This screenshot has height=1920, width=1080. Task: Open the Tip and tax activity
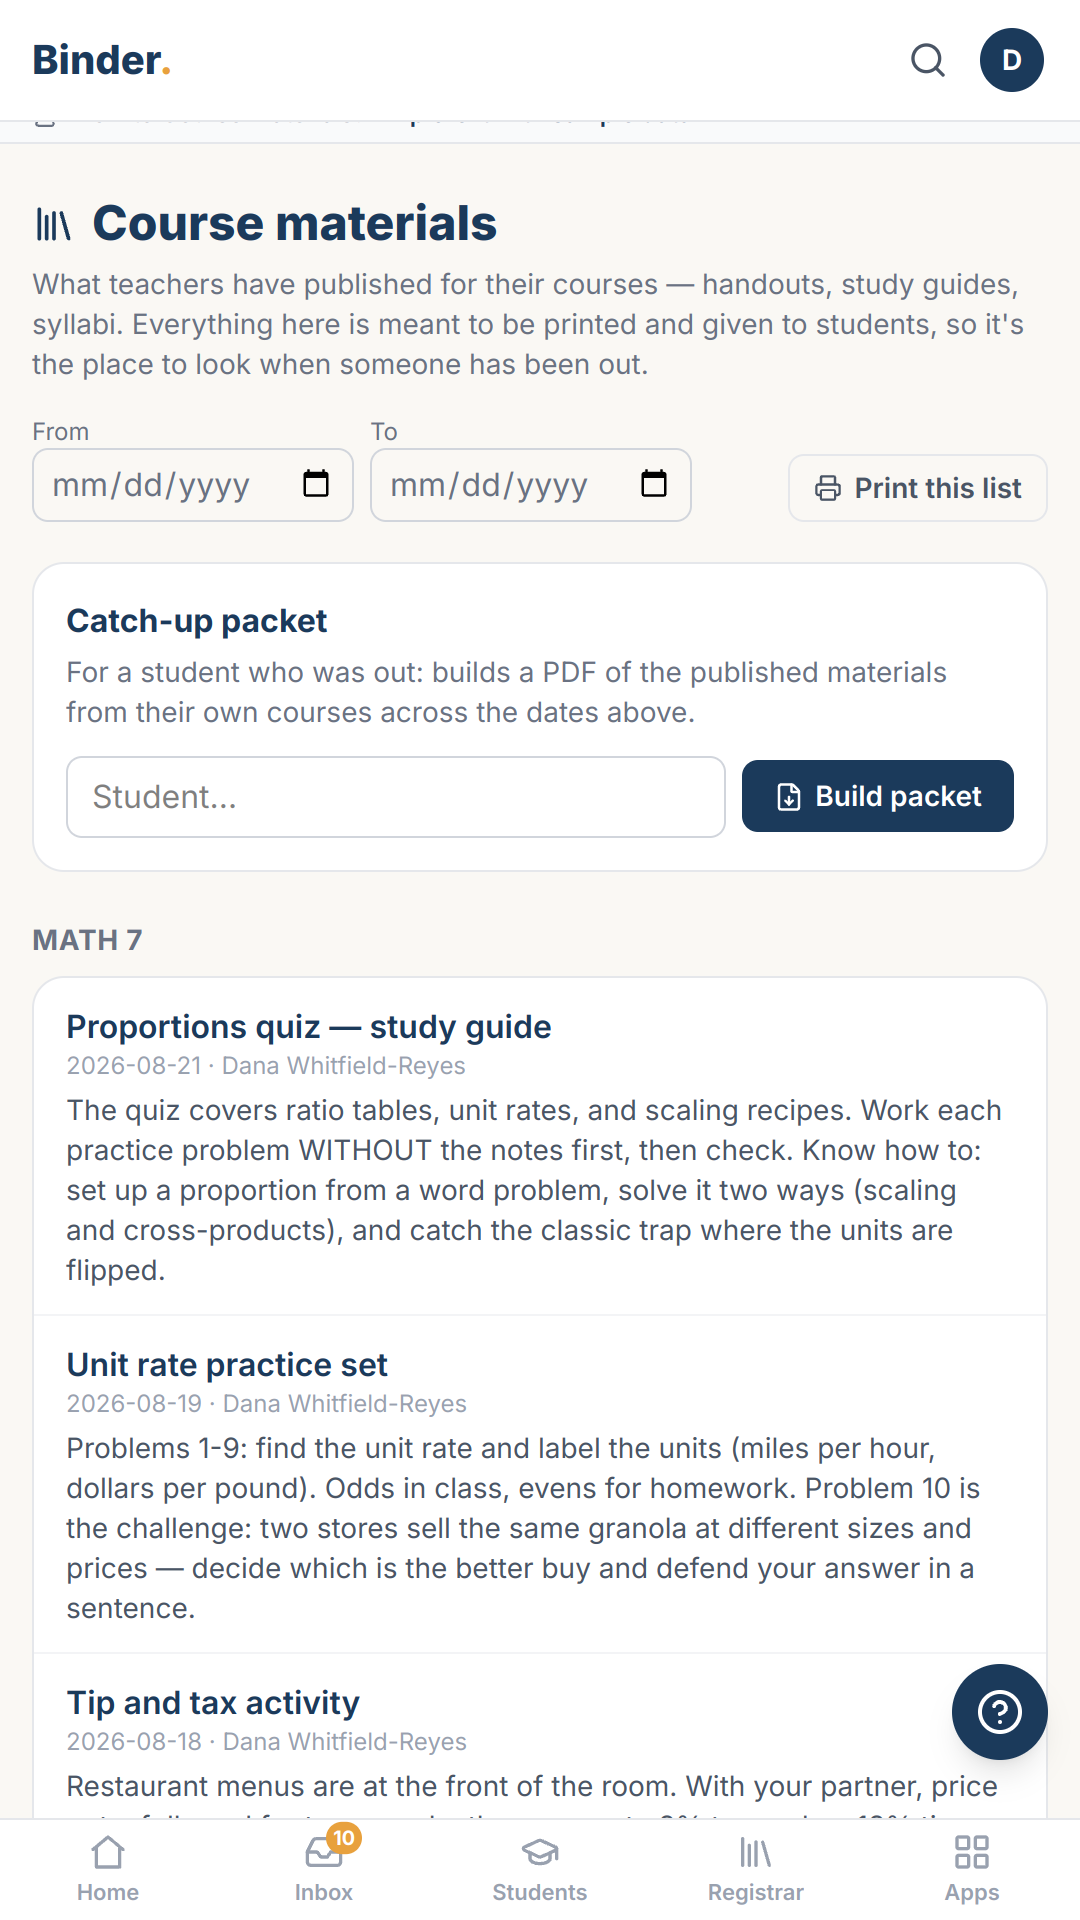pos(213,1703)
